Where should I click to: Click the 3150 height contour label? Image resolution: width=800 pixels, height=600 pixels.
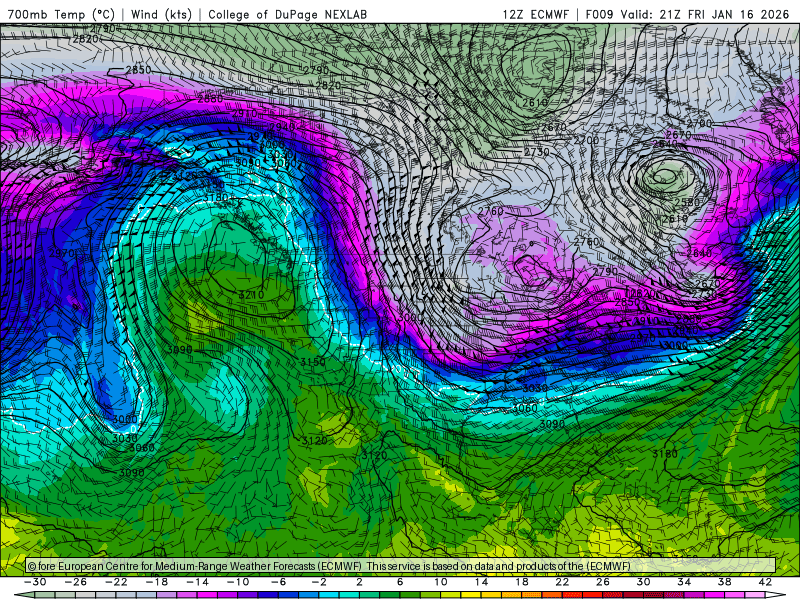pos(313,361)
